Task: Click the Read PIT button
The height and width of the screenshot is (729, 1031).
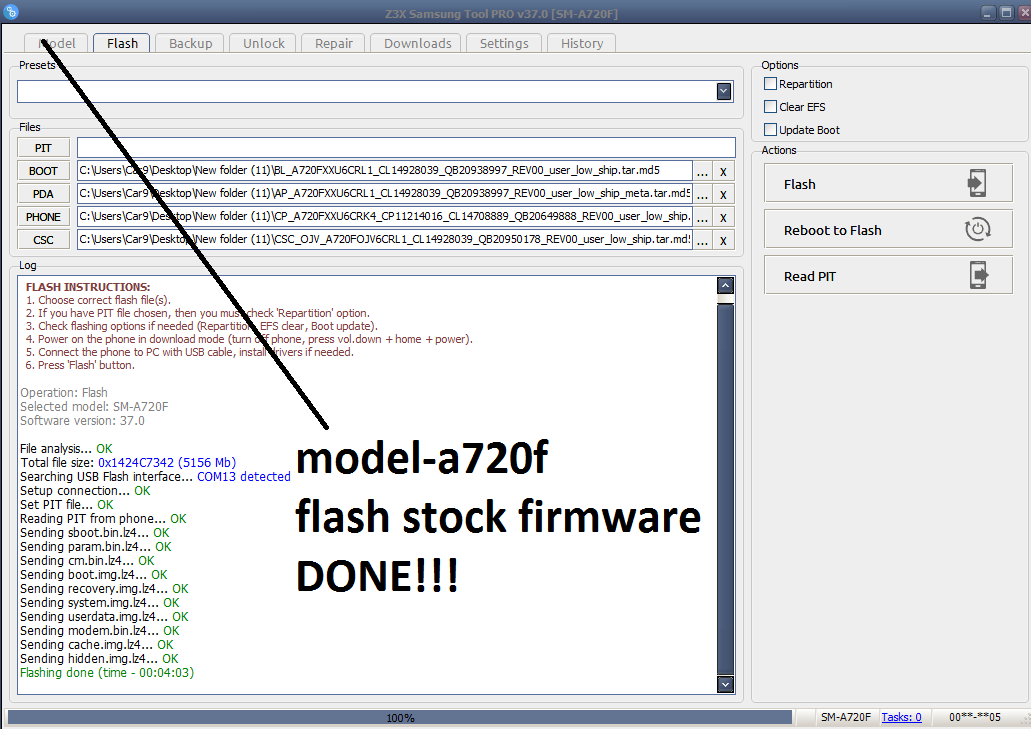Action: tap(888, 275)
